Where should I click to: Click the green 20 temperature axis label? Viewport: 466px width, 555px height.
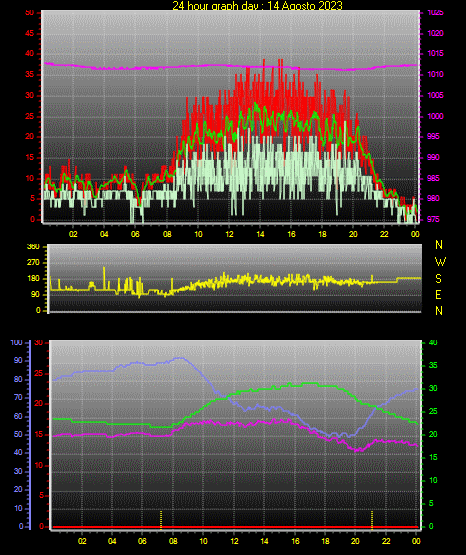433,434
